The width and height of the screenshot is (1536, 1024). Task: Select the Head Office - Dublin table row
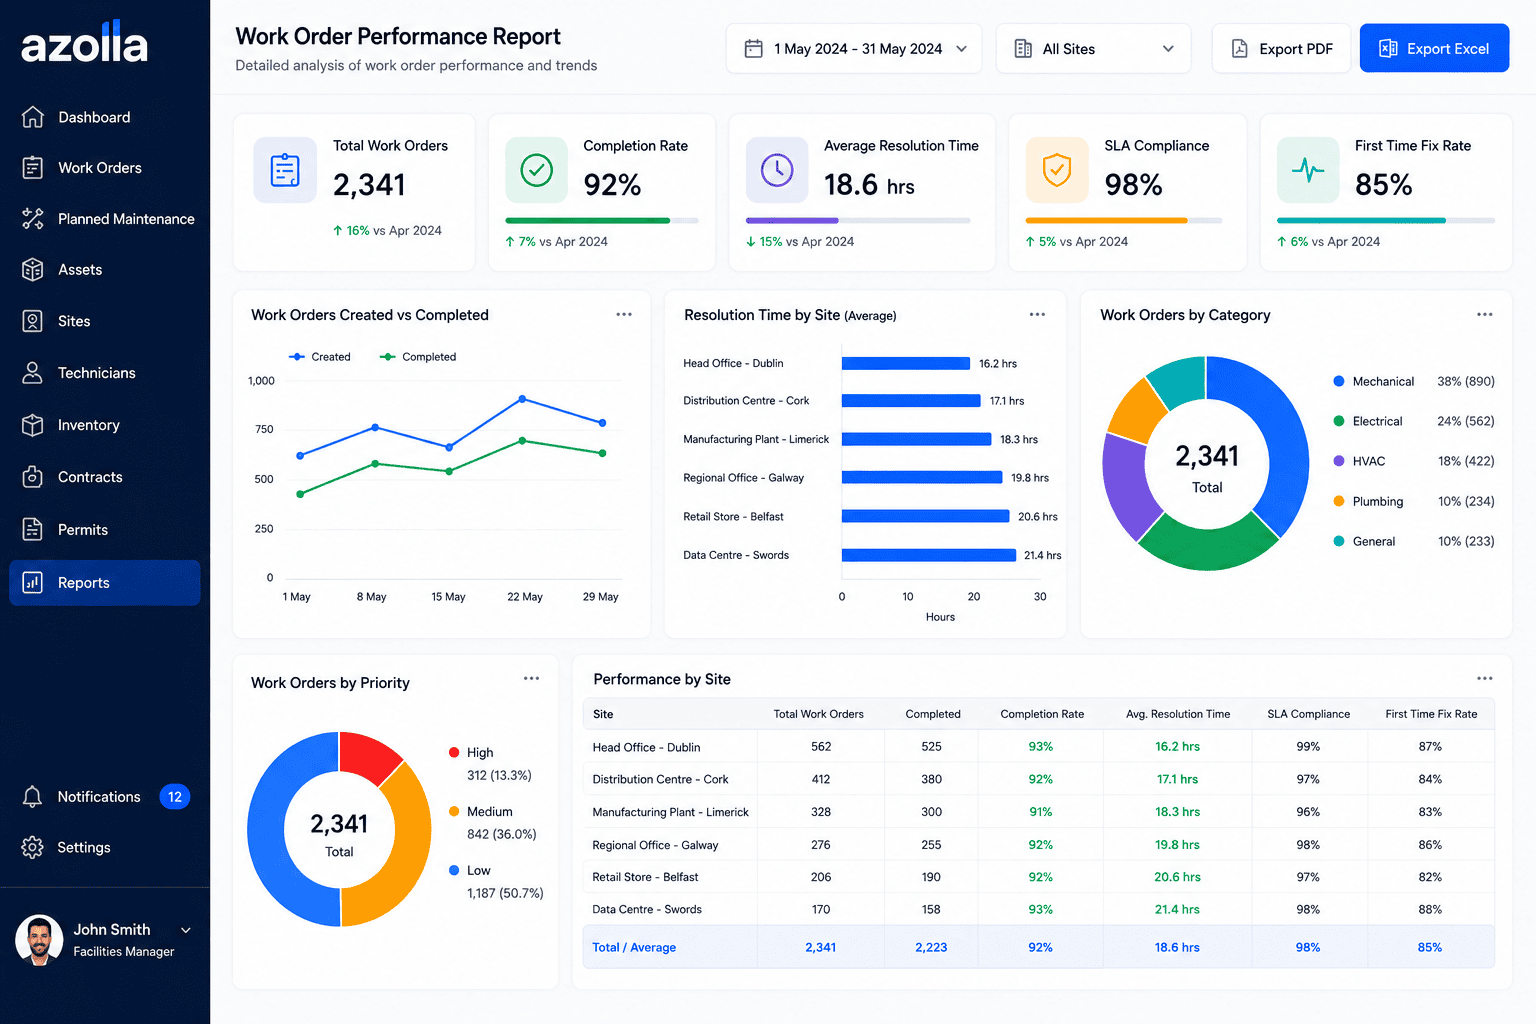pos(1038,747)
